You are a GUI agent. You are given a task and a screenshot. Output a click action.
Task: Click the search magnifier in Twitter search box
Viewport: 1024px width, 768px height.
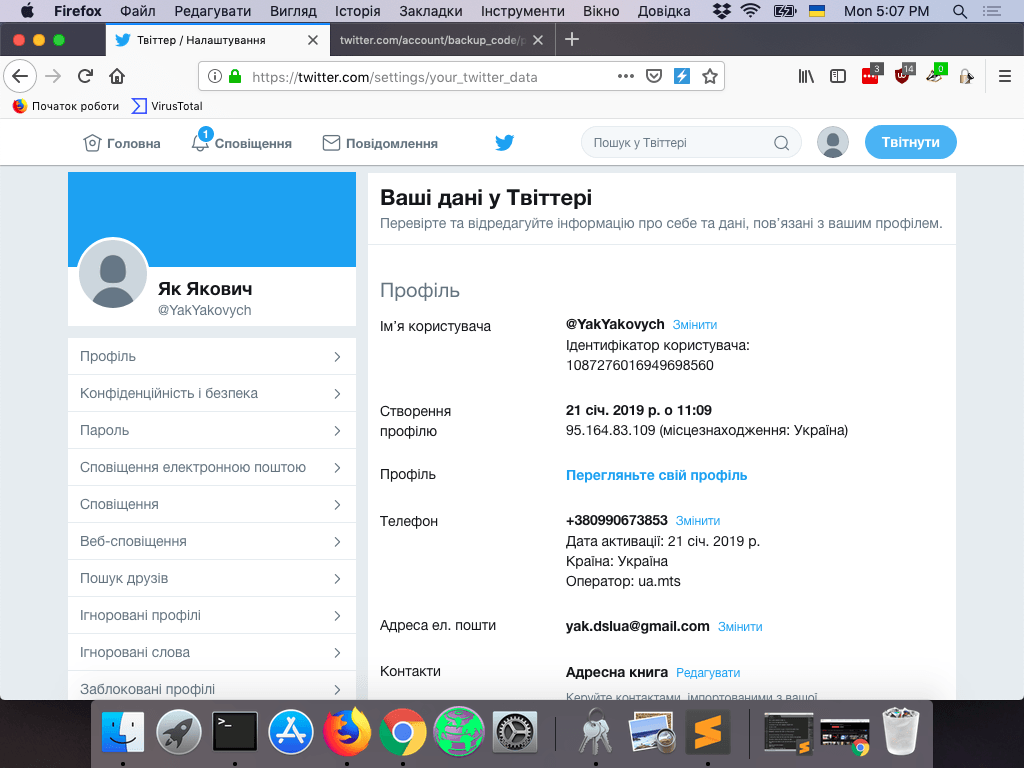781,143
